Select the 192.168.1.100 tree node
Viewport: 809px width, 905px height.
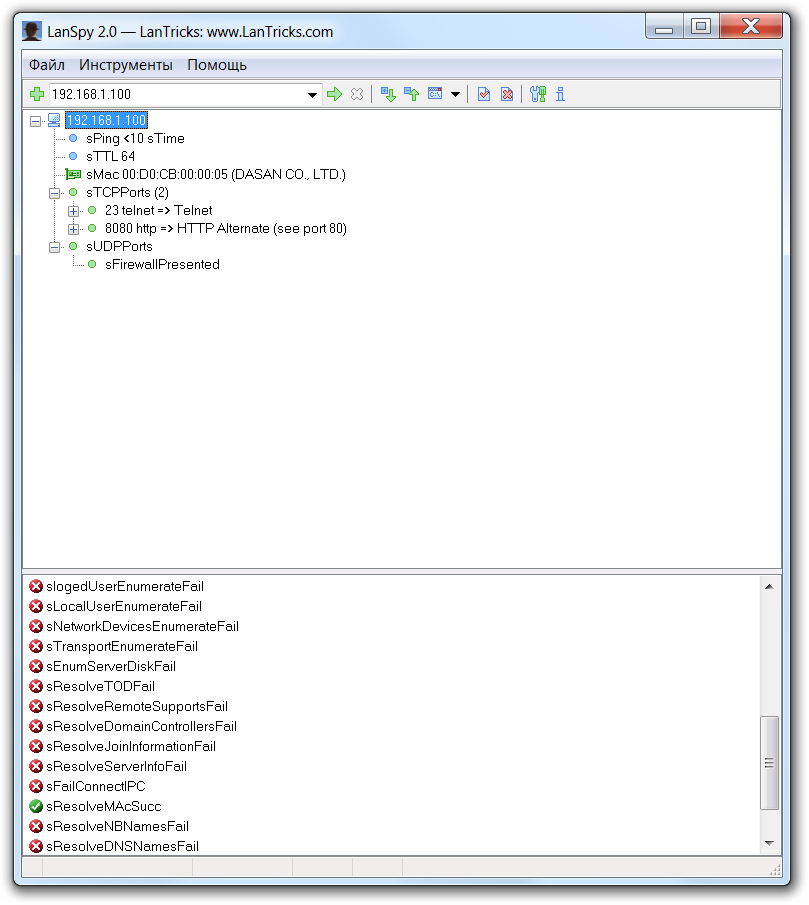(x=106, y=120)
